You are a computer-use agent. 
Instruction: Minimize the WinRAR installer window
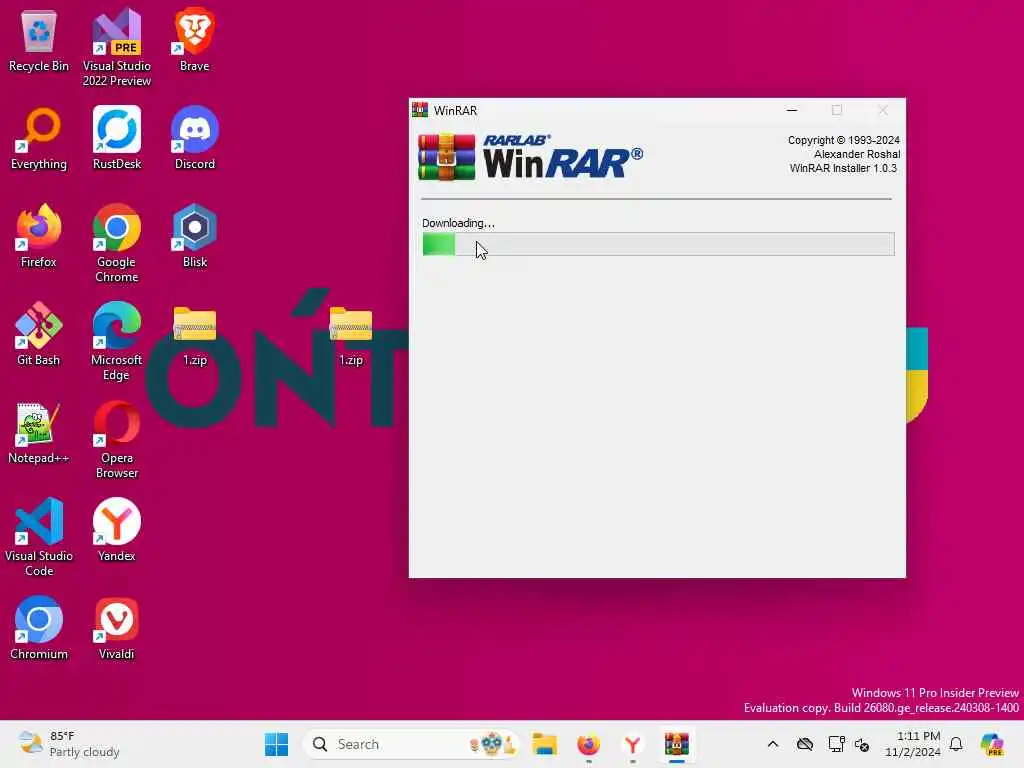pyautogui.click(x=792, y=110)
